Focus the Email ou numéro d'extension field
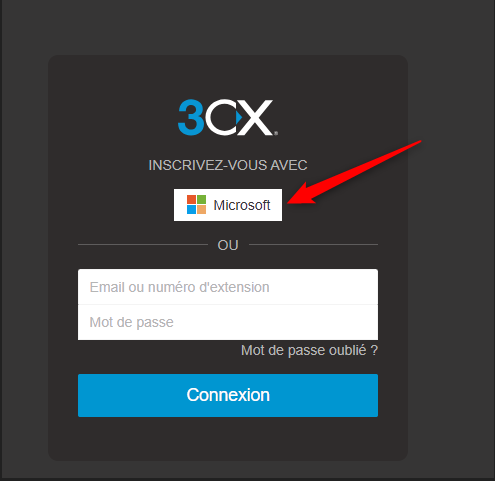This screenshot has height=481, width=495. point(228,287)
